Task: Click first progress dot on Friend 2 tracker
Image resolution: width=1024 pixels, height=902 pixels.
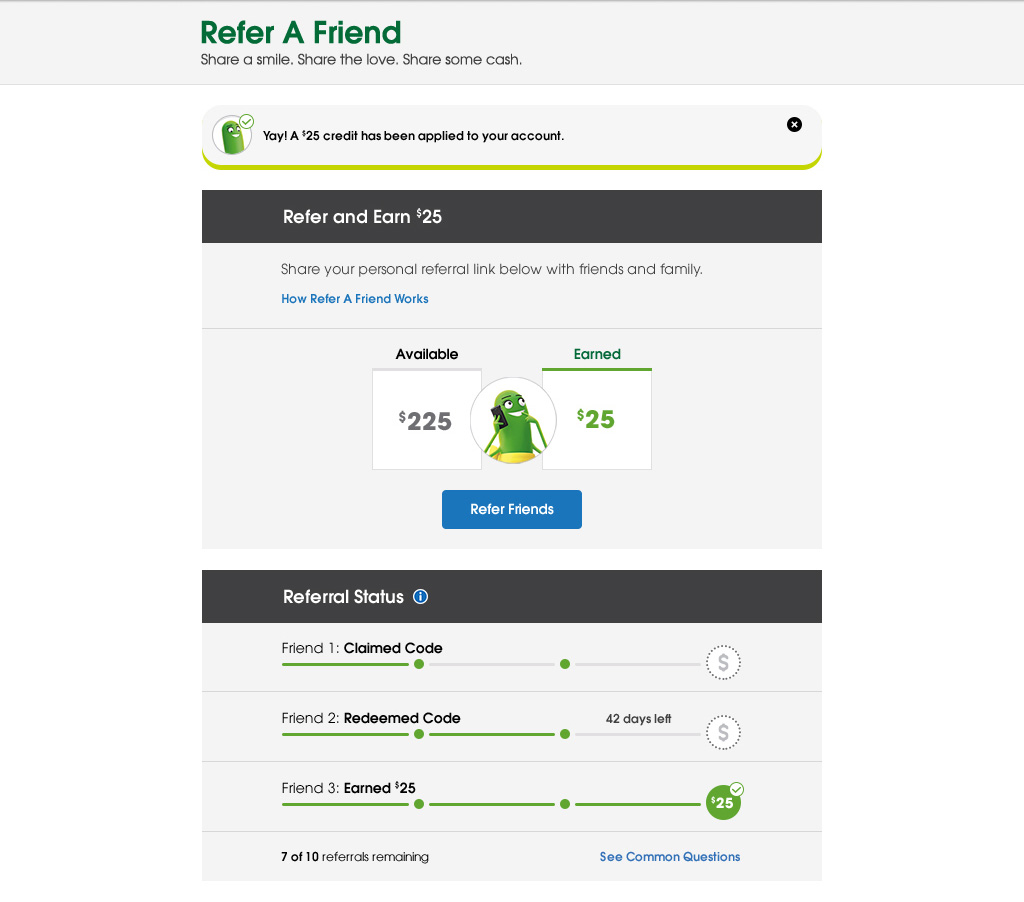Action: click(419, 734)
